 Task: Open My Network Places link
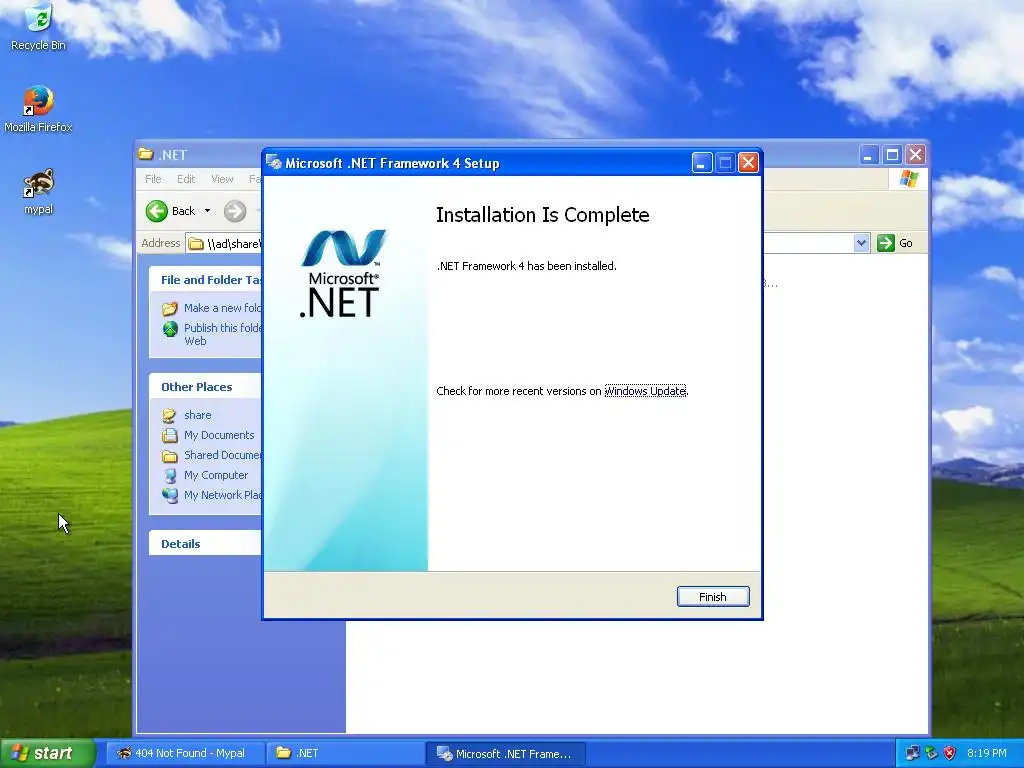222,495
